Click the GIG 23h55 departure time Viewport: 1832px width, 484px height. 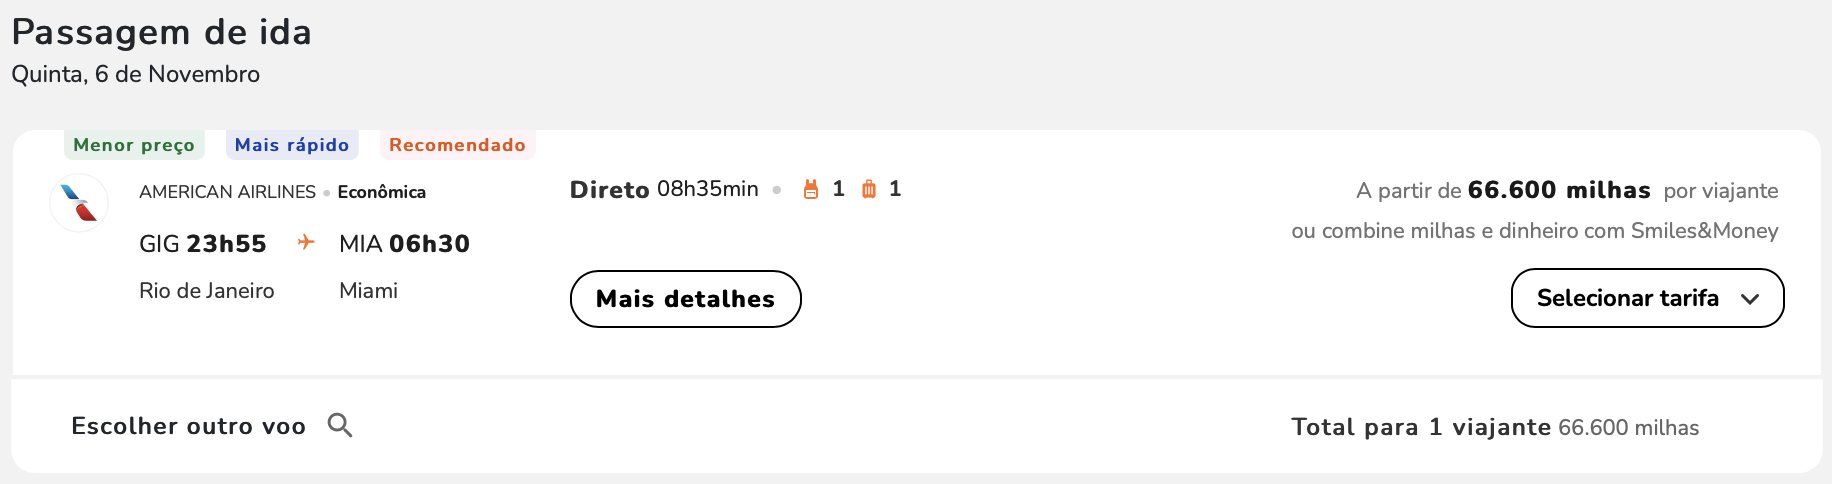203,244
